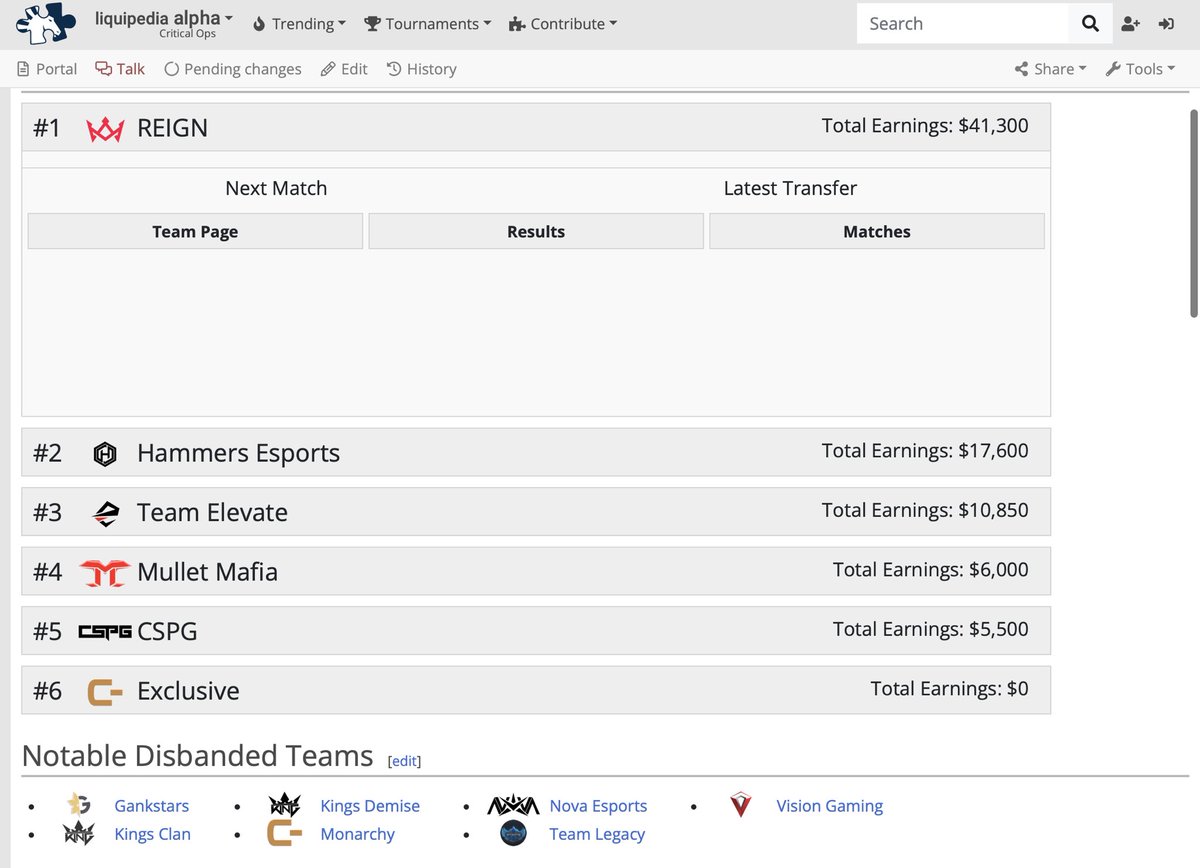
Task: Click the Next Match heading text
Action: (276, 188)
